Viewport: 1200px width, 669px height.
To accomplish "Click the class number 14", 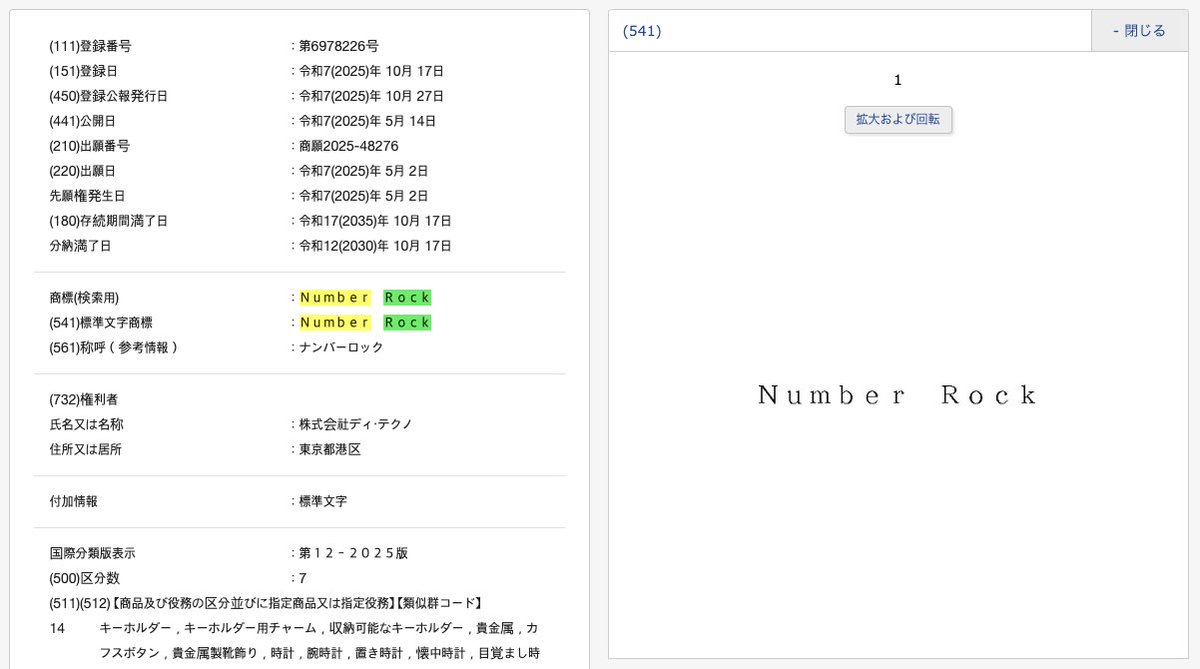I will 57,628.
